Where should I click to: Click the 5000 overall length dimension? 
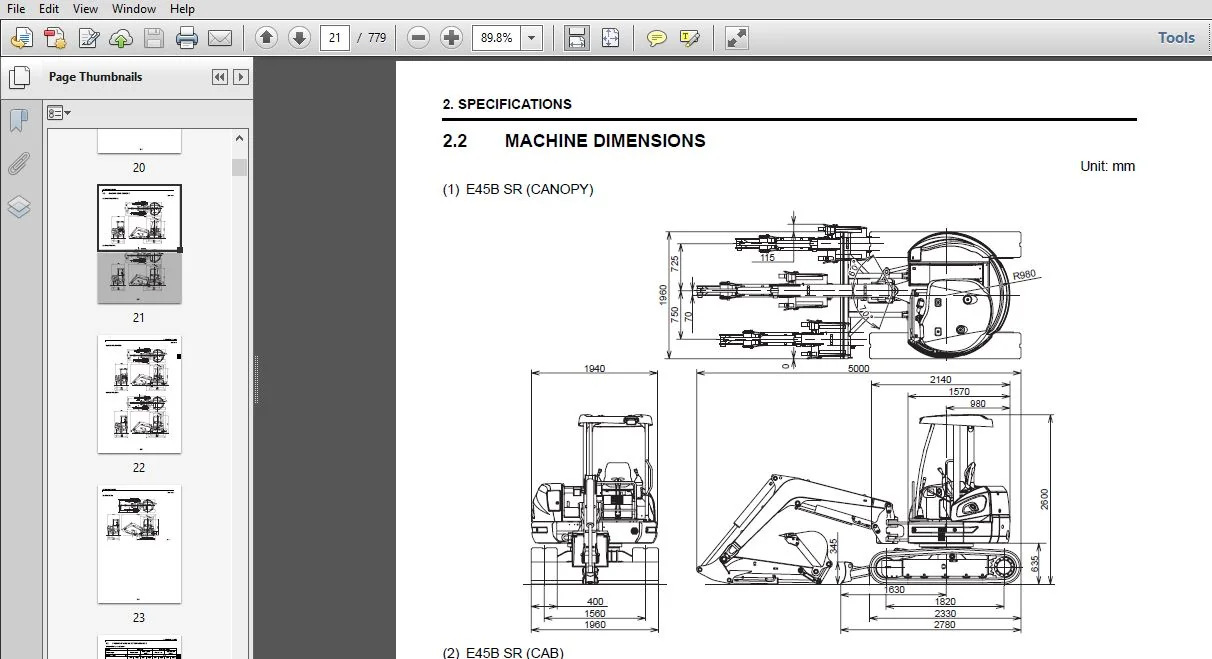[858, 368]
